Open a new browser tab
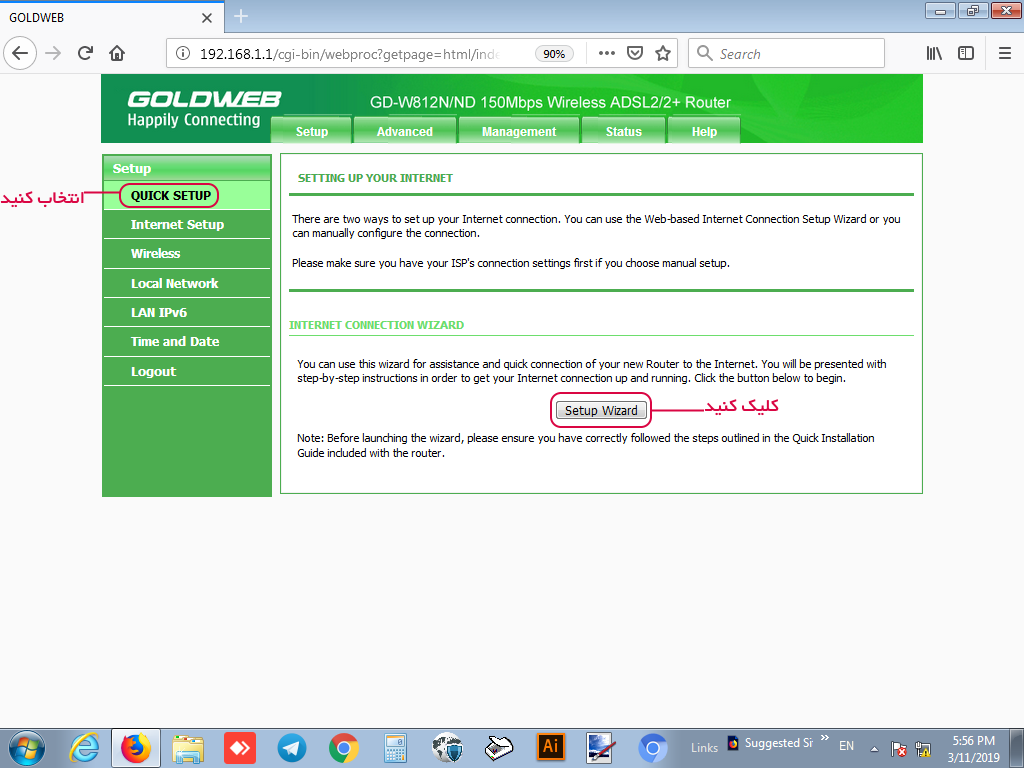1024x768 pixels. coord(241,17)
